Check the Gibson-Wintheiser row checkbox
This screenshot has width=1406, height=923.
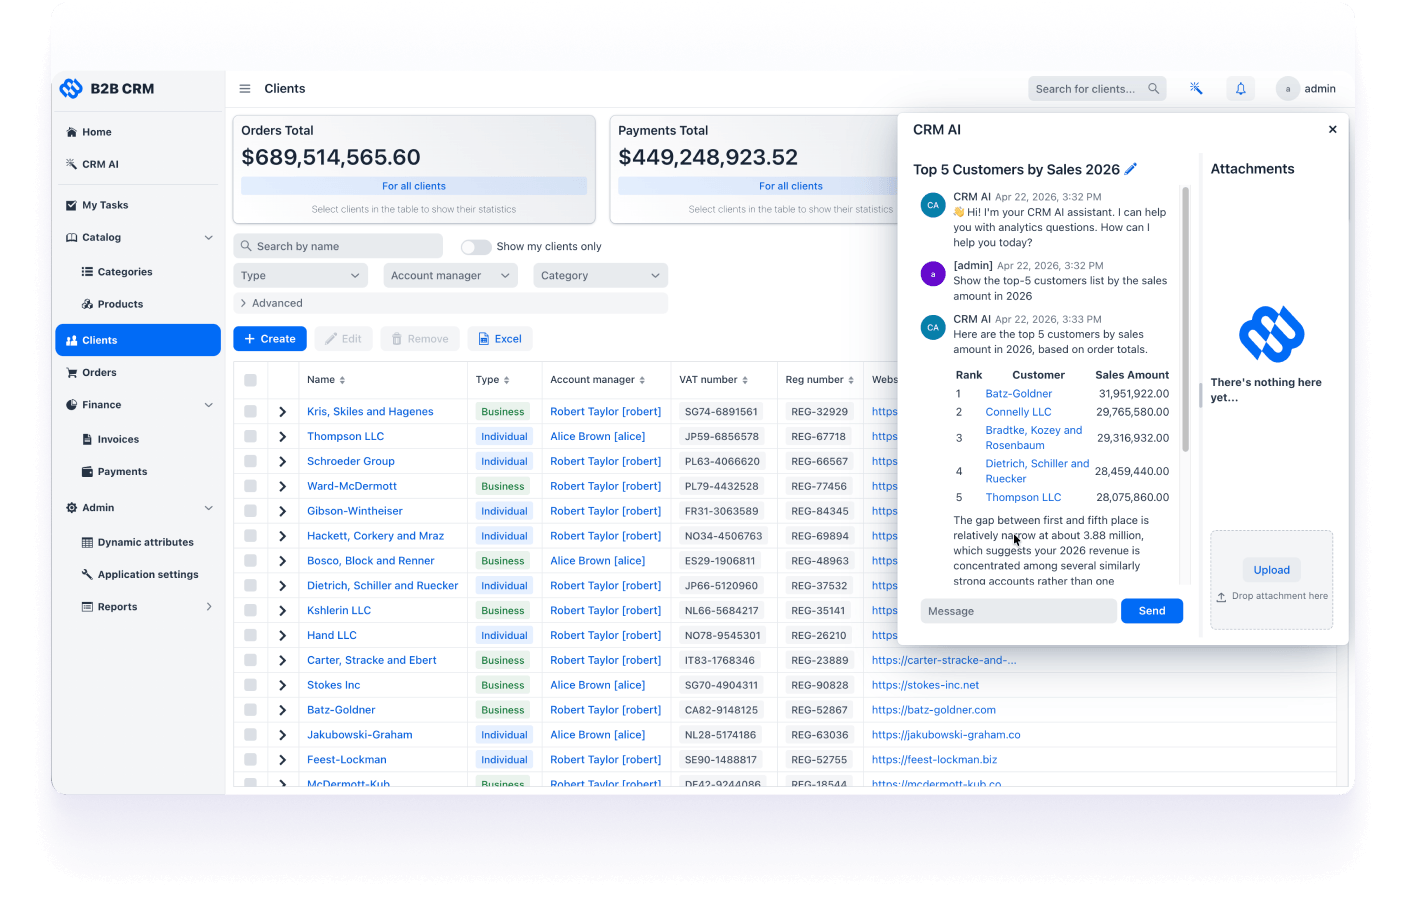(x=250, y=511)
